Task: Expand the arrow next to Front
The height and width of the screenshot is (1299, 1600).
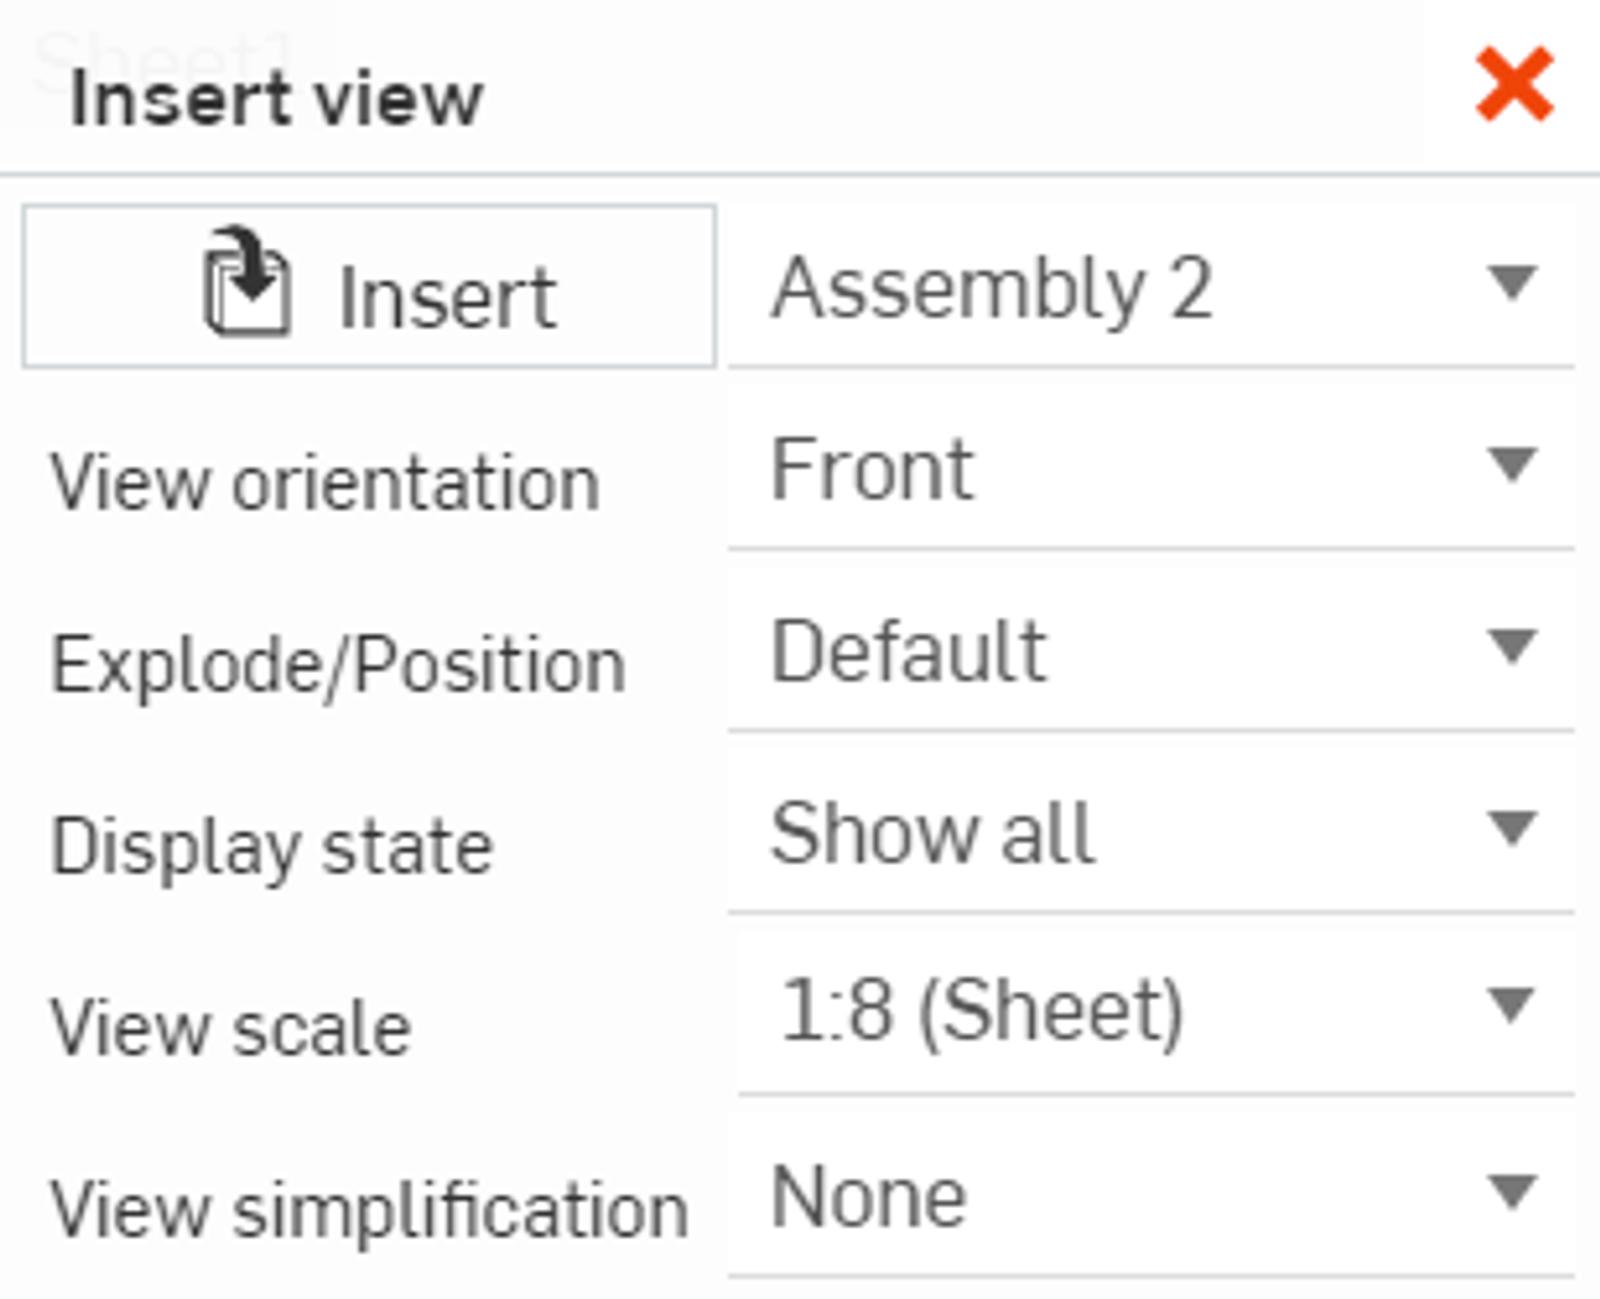Action: tap(1511, 465)
